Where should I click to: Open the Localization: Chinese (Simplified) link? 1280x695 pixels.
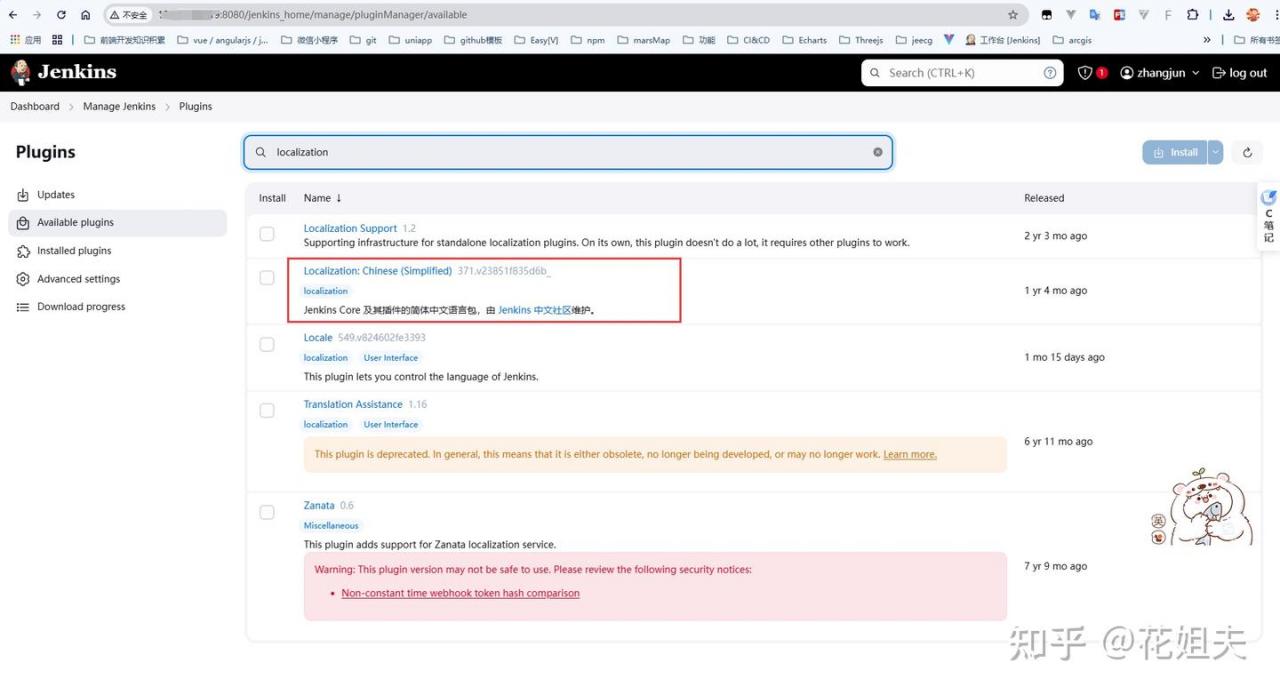point(378,271)
